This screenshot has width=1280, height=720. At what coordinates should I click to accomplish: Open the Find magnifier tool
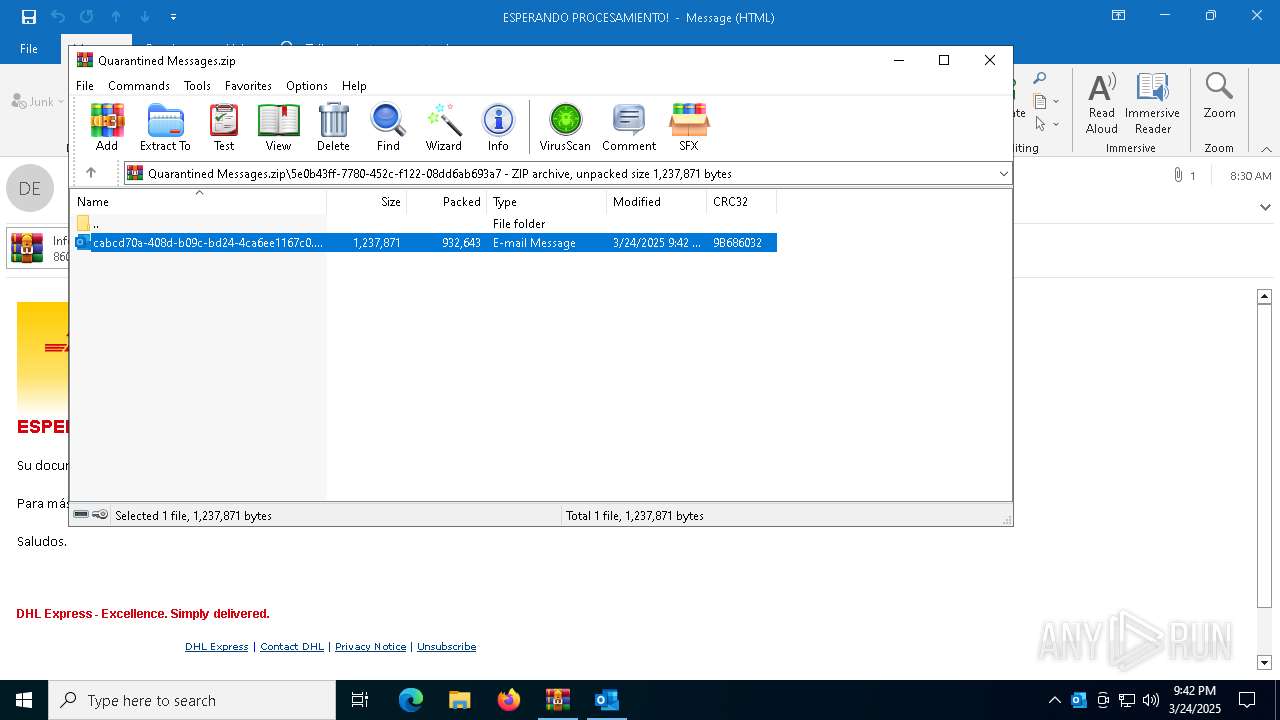tap(388, 127)
